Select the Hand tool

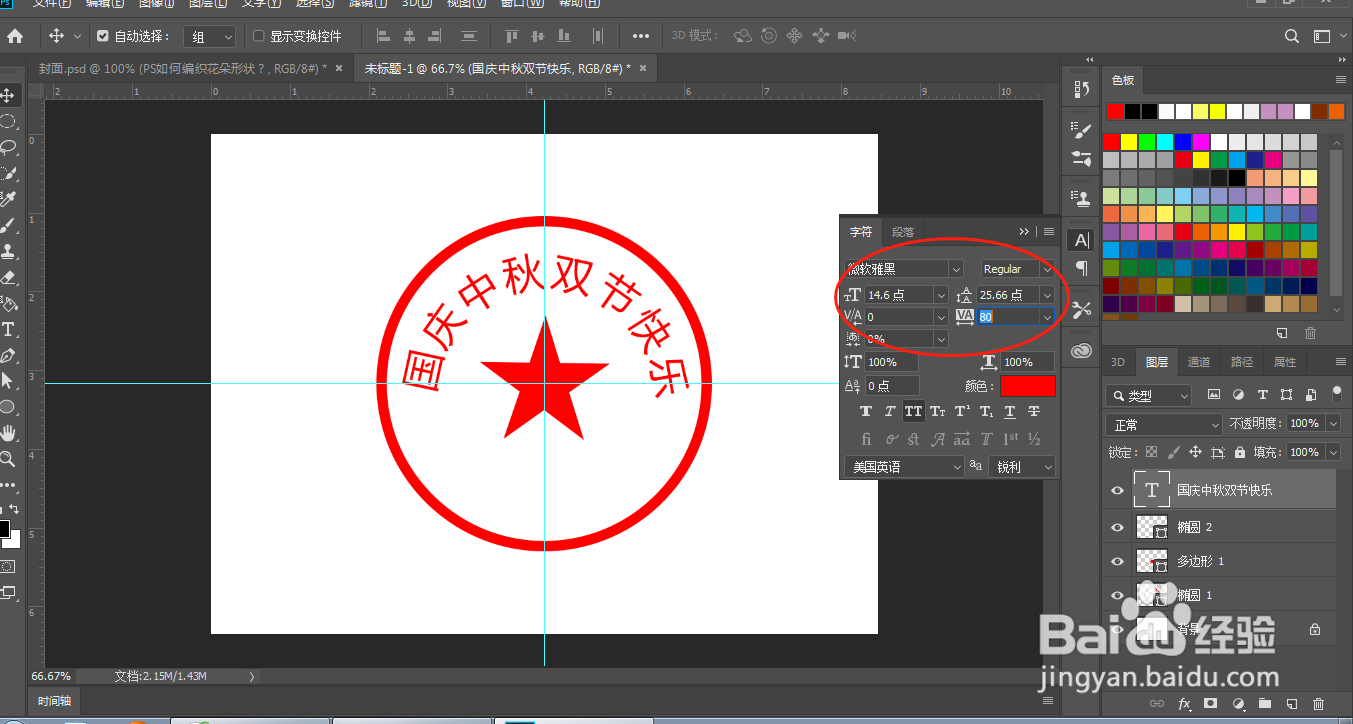8,433
